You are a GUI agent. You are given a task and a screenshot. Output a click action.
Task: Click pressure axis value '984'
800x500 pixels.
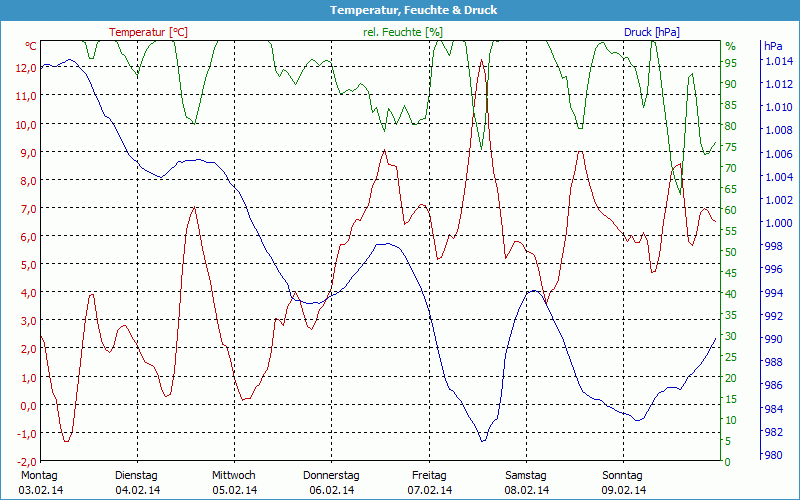[774, 408]
